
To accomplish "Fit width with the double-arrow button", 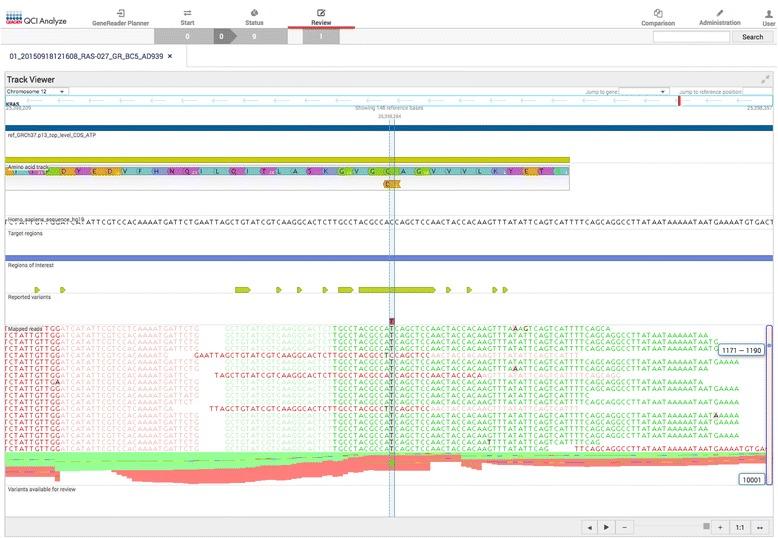I will [x=760, y=527].
